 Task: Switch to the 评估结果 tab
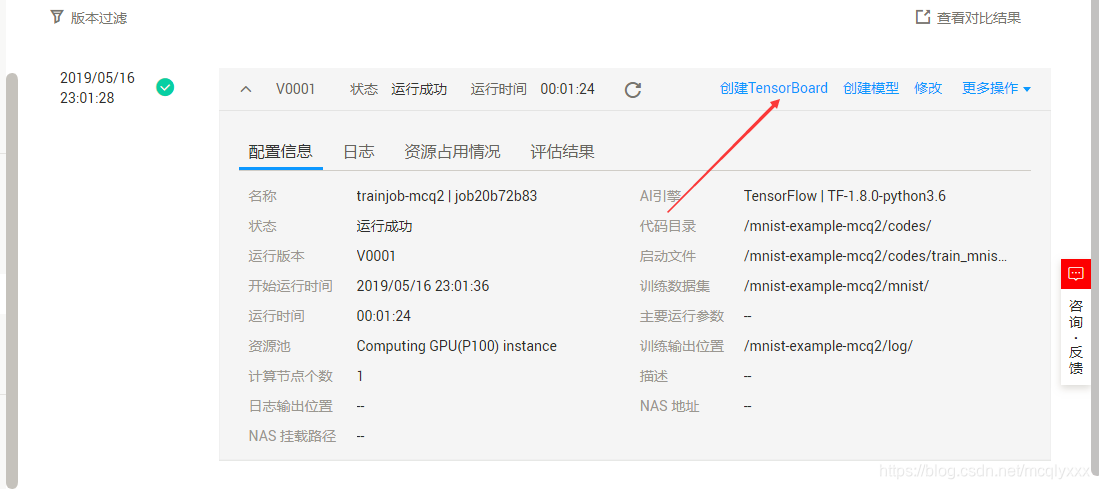(x=562, y=152)
